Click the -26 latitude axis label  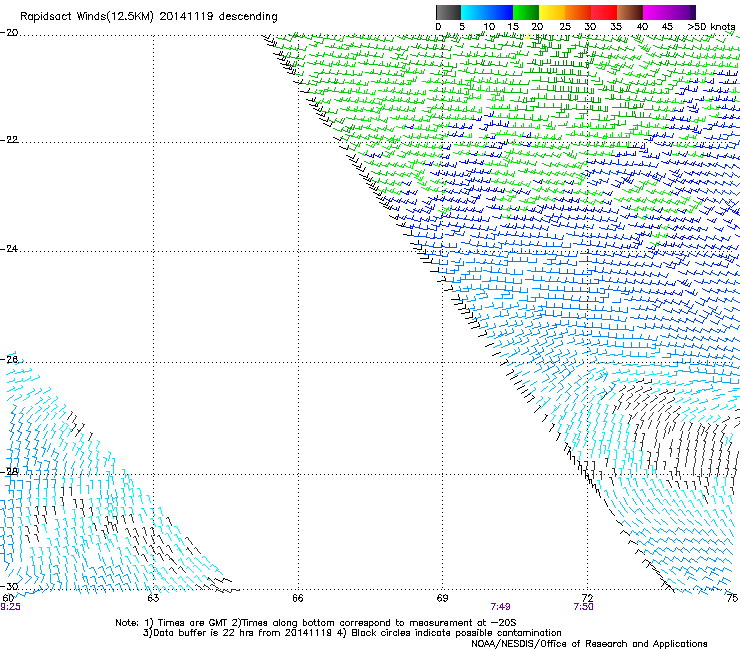point(9,360)
